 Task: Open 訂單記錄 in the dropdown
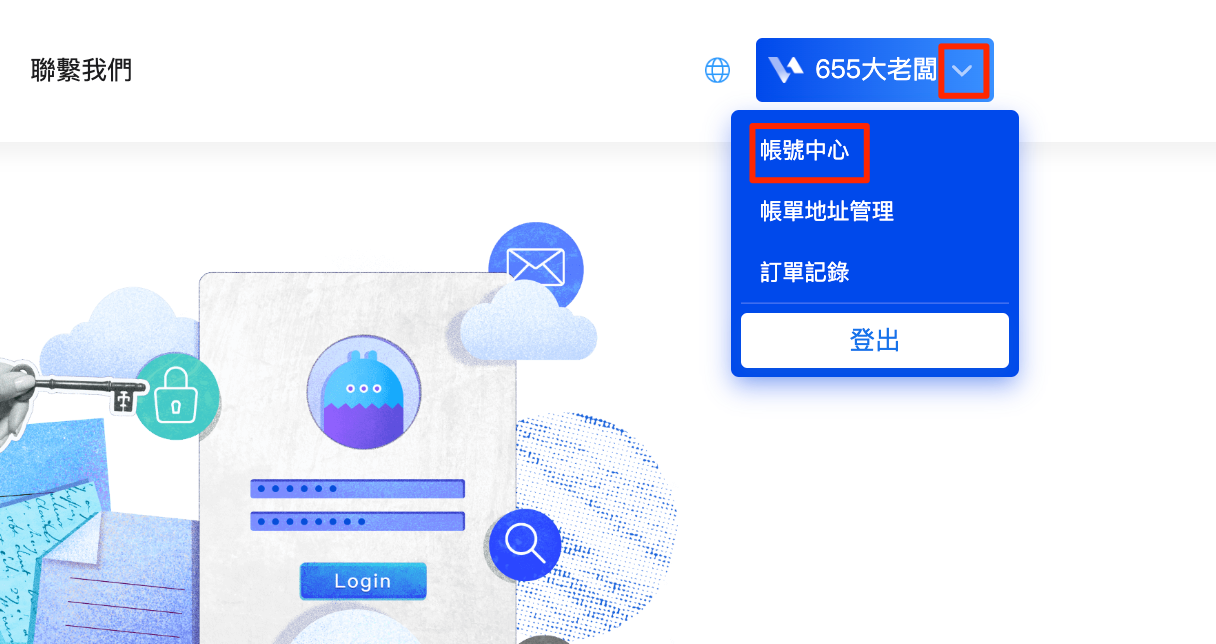tap(805, 271)
